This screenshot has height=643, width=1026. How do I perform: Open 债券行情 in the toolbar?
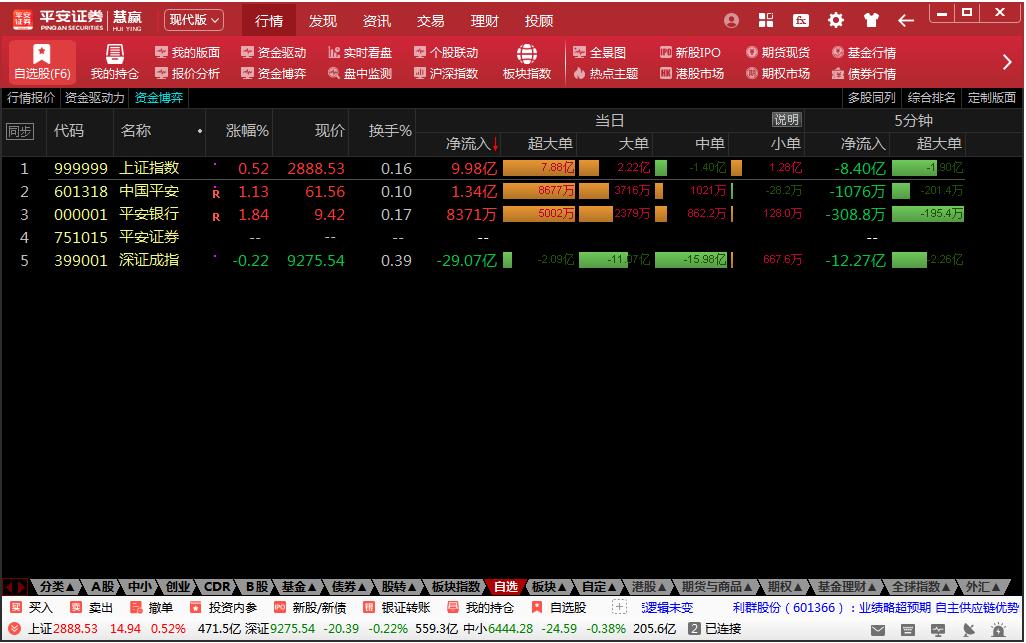(x=864, y=73)
